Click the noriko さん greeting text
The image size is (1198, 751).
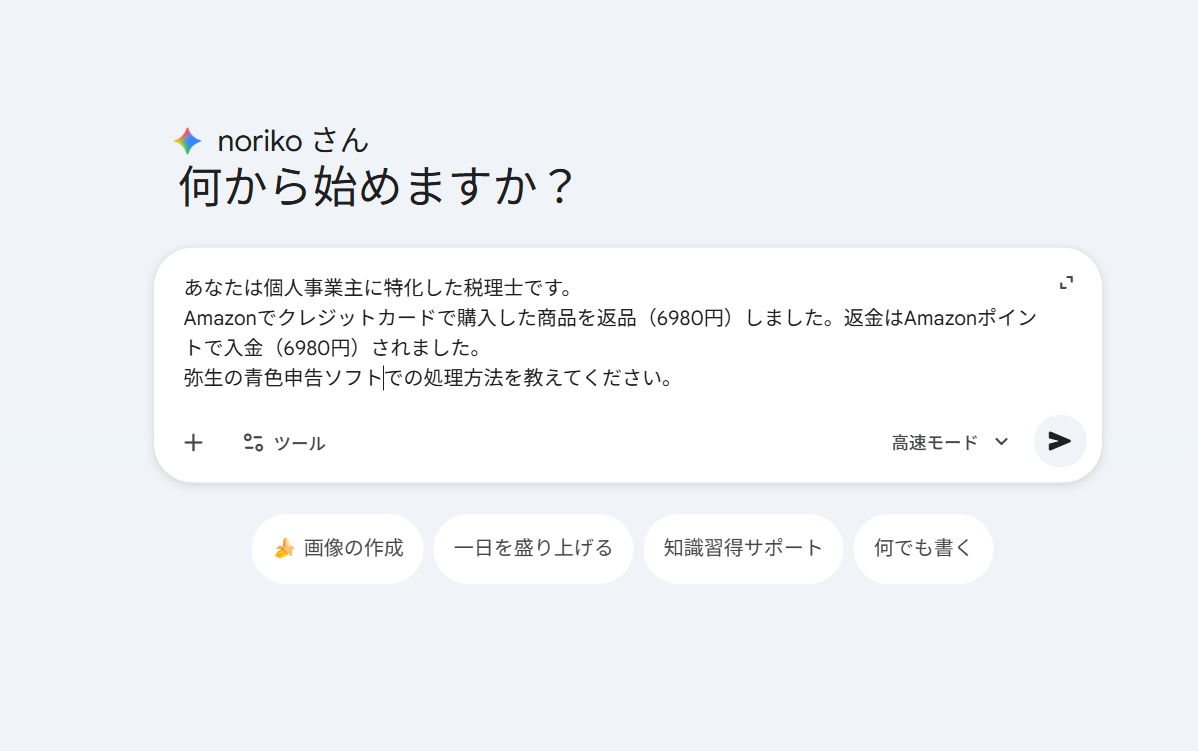pyautogui.click(x=293, y=141)
